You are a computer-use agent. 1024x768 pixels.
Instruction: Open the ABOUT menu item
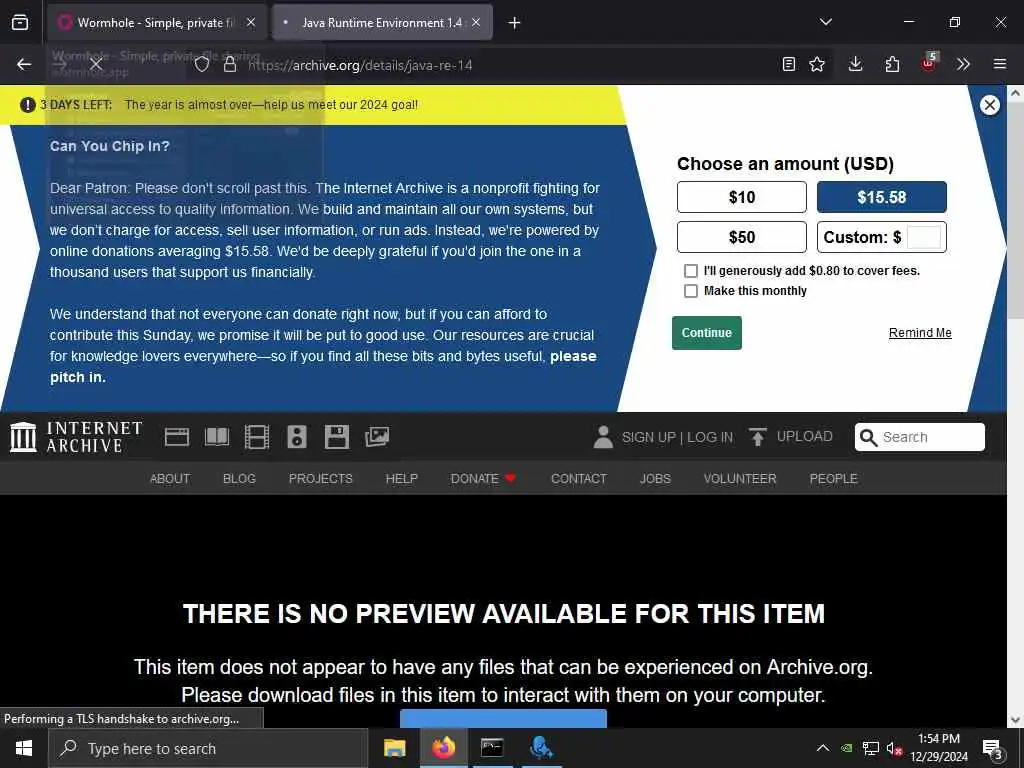click(170, 479)
